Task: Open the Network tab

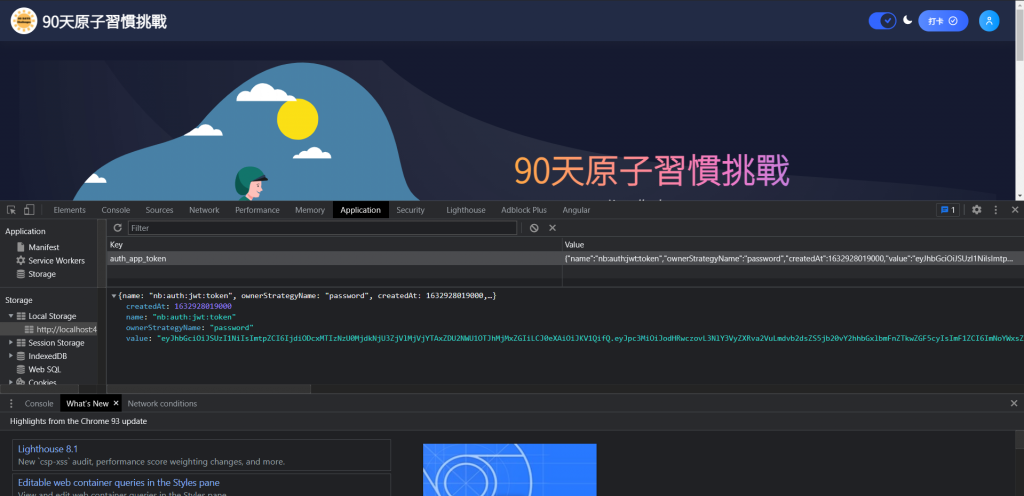Action: pyautogui.click(x=204, y=209)
